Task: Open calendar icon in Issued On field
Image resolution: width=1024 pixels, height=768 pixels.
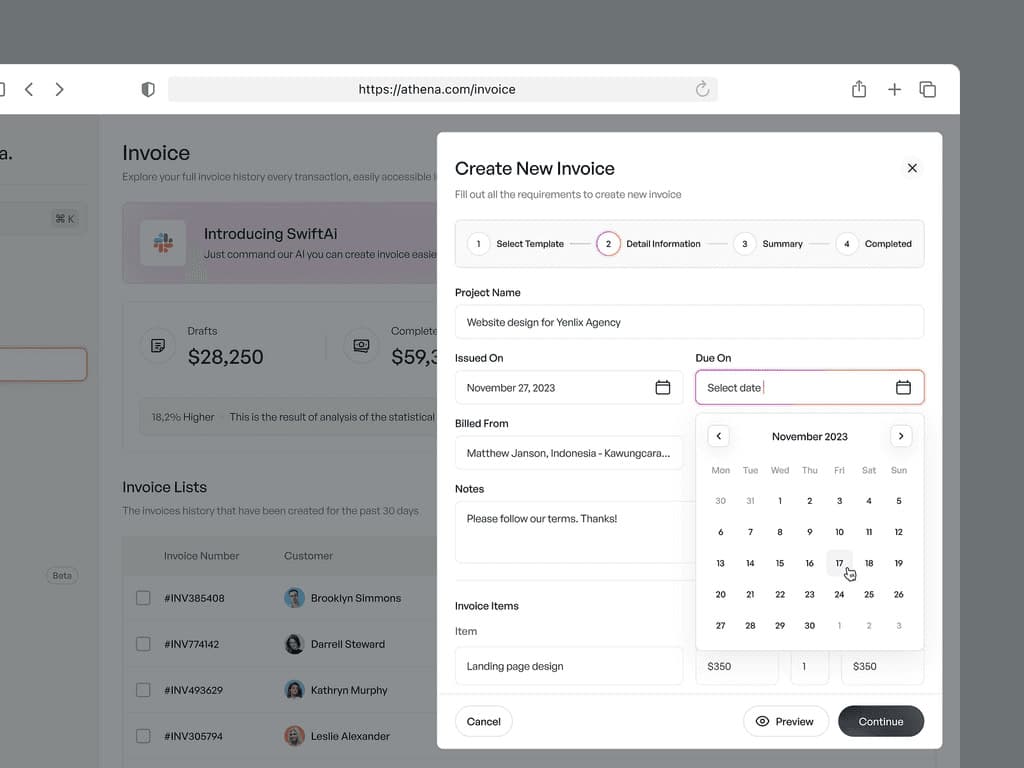Action: 662,387
